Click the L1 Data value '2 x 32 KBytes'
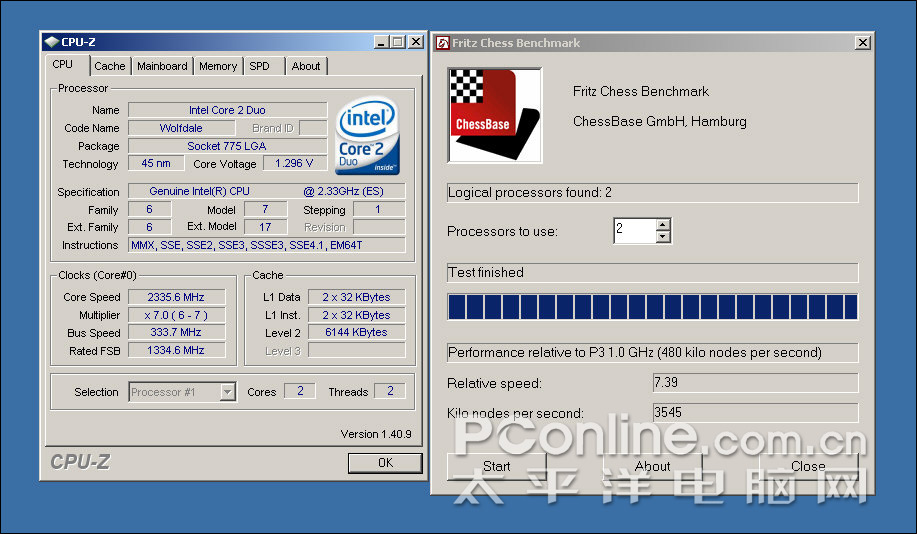The image size is (917, 534). click(357, 297)
